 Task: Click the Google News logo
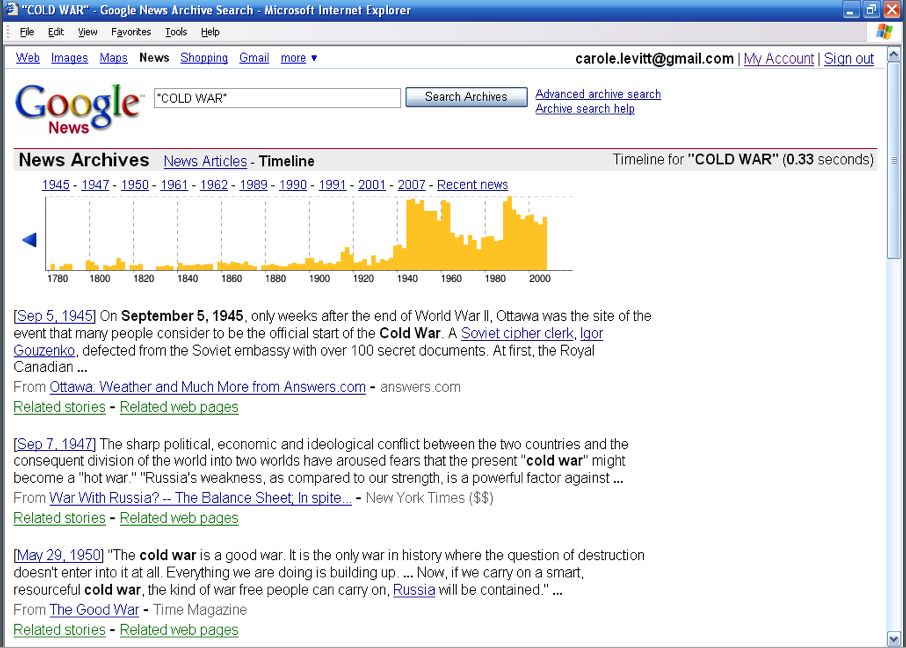click(77, 108)
